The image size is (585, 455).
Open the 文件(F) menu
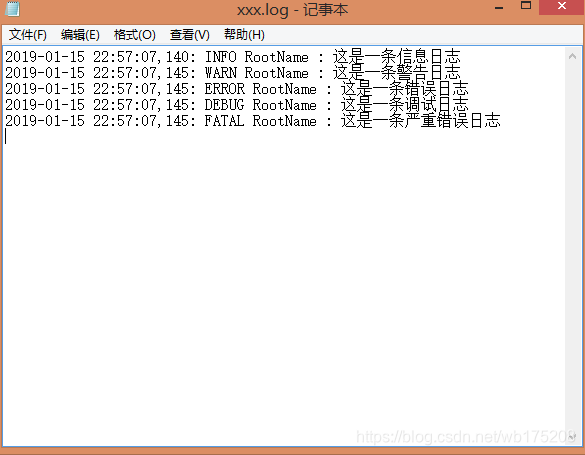tap(28, 35)
